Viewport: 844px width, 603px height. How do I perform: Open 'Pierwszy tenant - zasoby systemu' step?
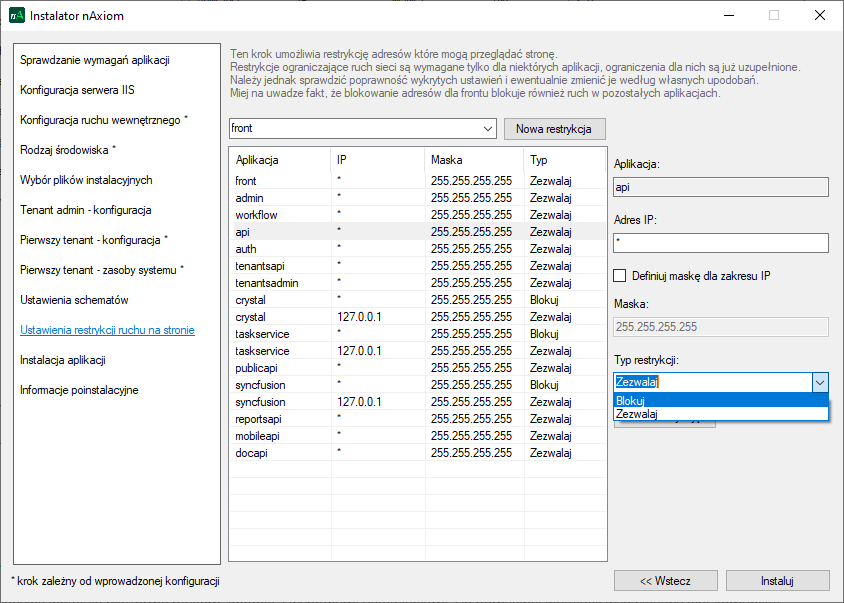click(102, 270)
